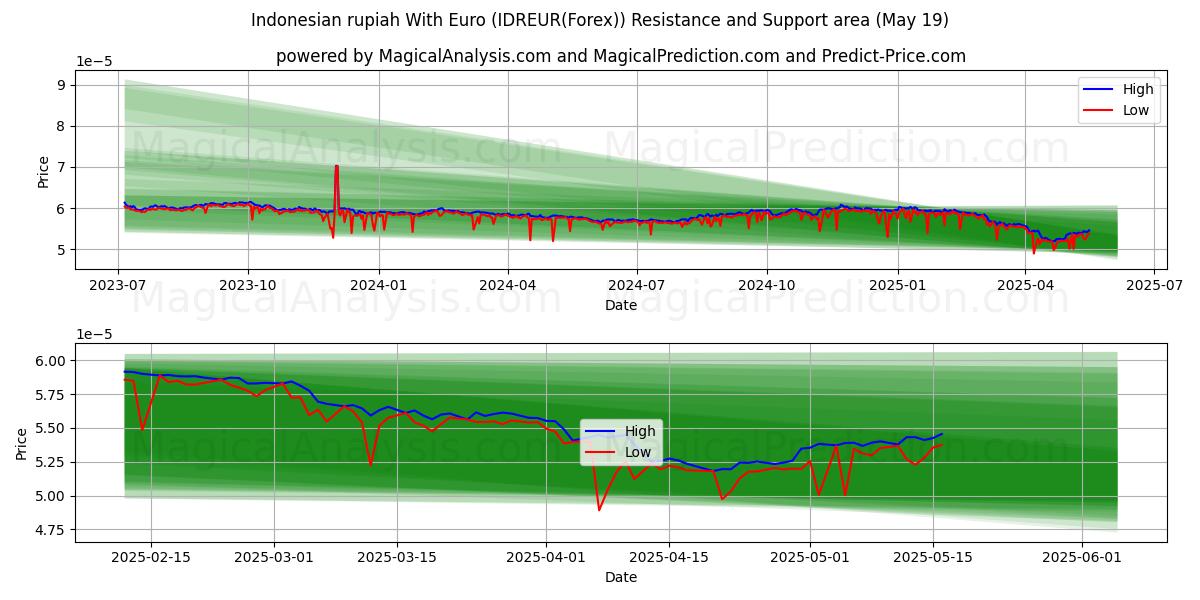The width and height of the screenshot is (1200, 600).
Task: Click the end of the blue High line in the bottom chart
Action: coord(941,434)
